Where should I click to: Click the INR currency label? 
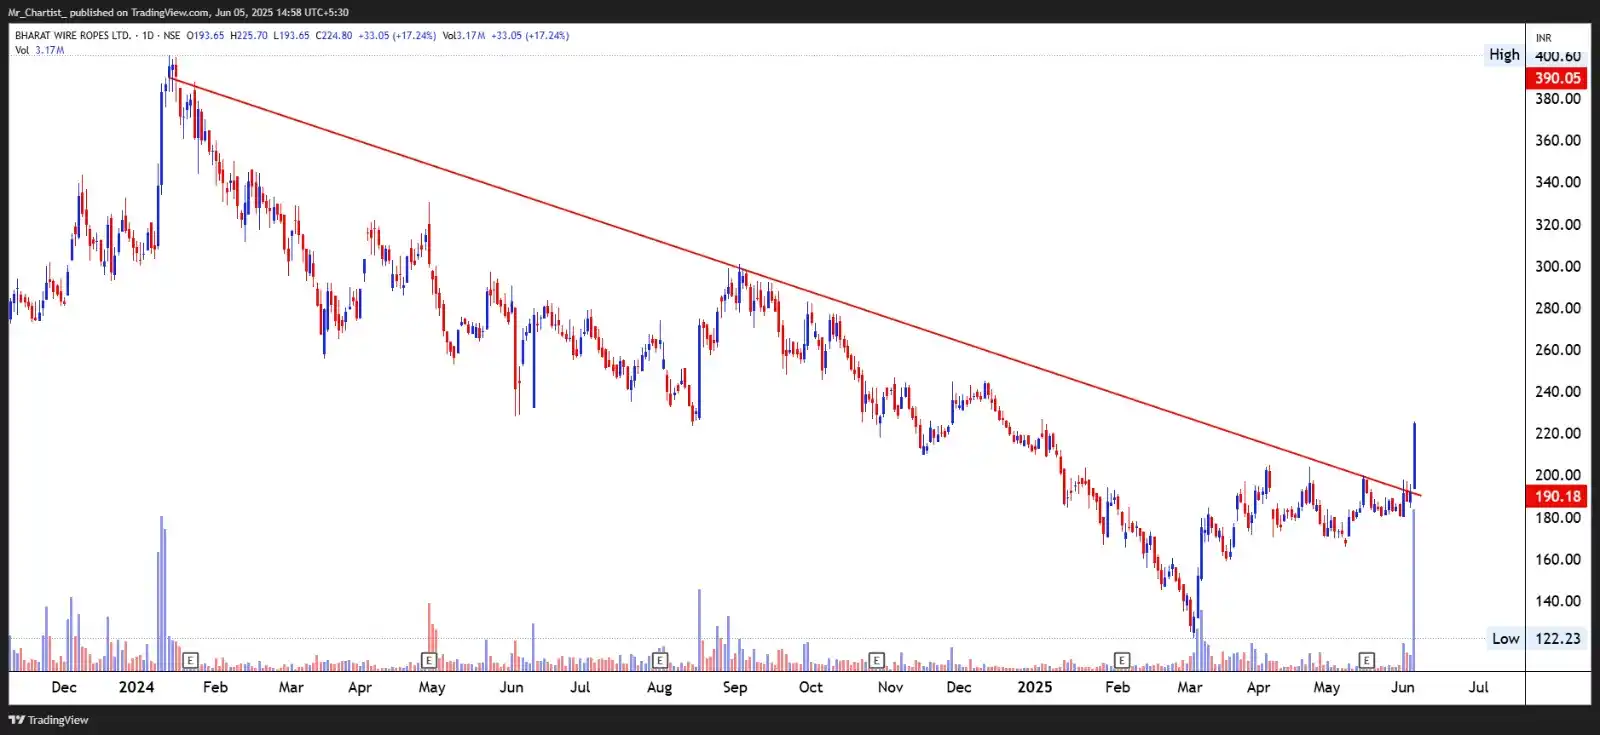pyautogui.click(x=1543, y=38)
